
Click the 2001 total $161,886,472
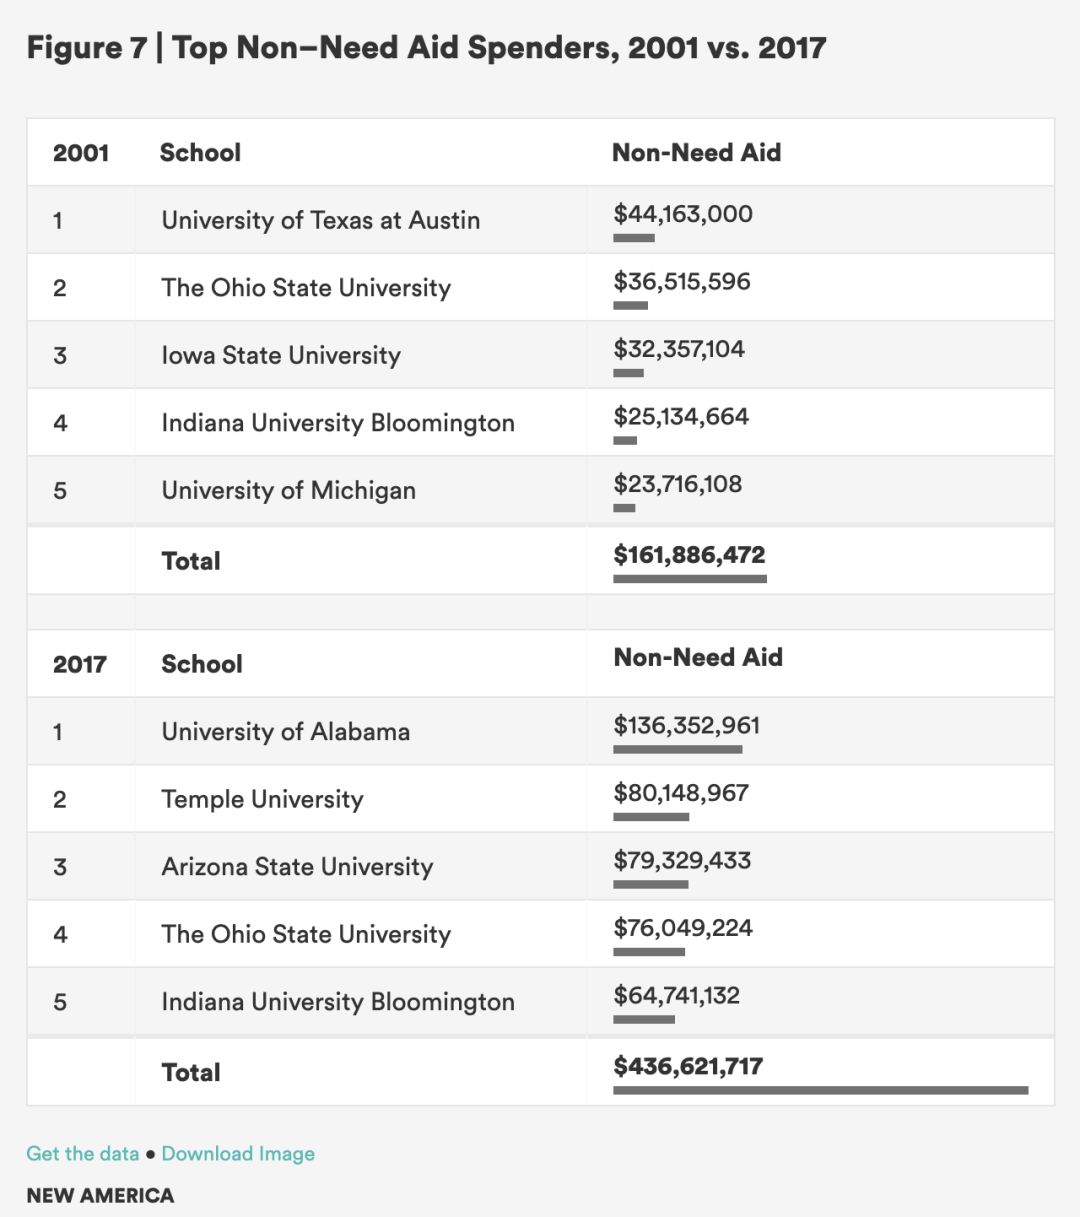click(x=689, y=555)
